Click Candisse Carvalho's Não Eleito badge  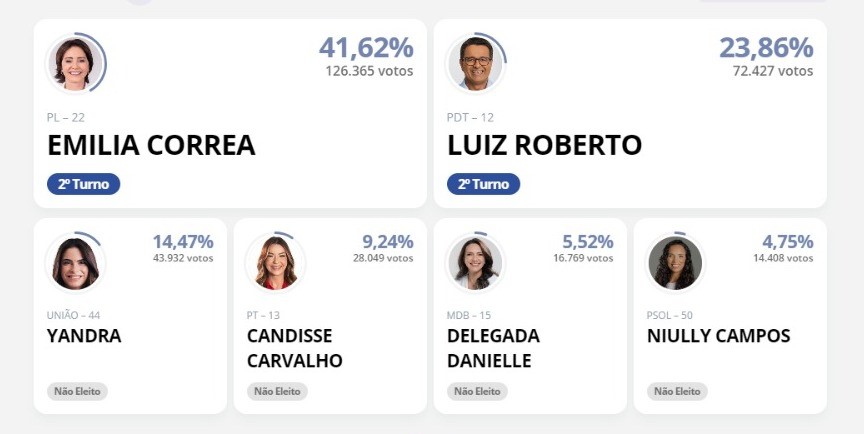[277, 391]
